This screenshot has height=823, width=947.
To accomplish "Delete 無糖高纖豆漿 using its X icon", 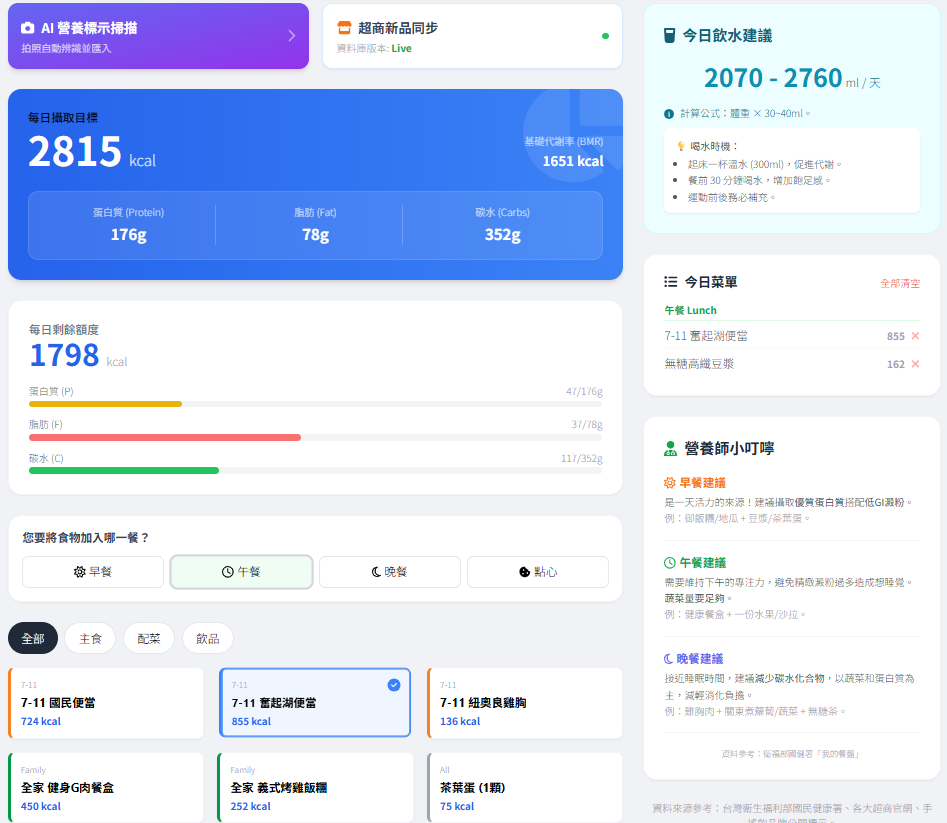I will 915,364.
